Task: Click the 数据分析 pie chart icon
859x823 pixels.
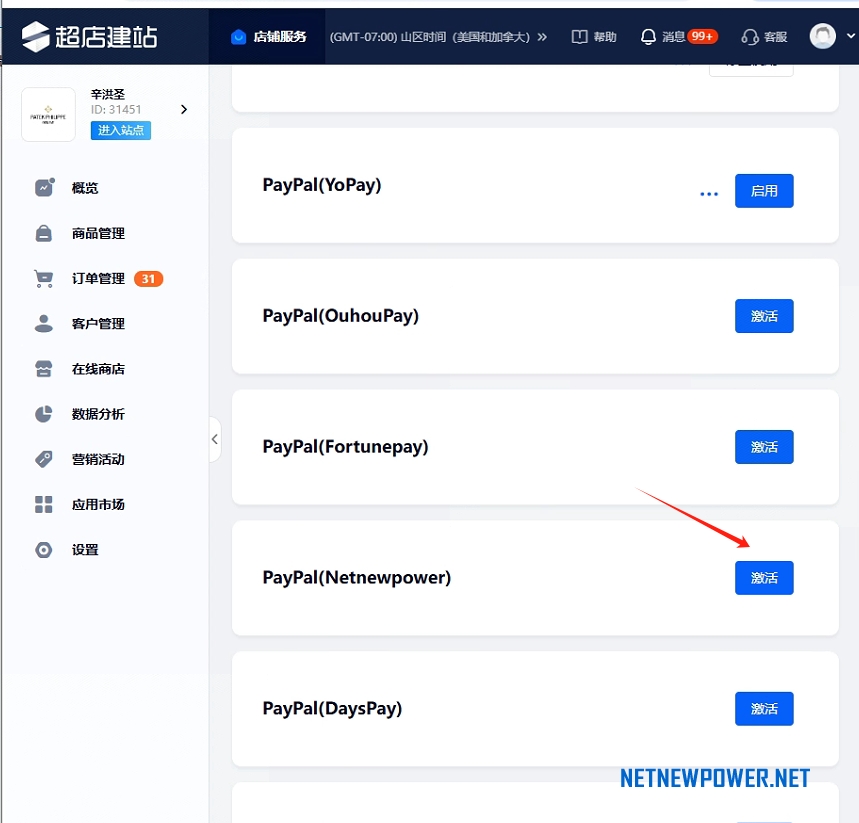Action: coord(44,414)
